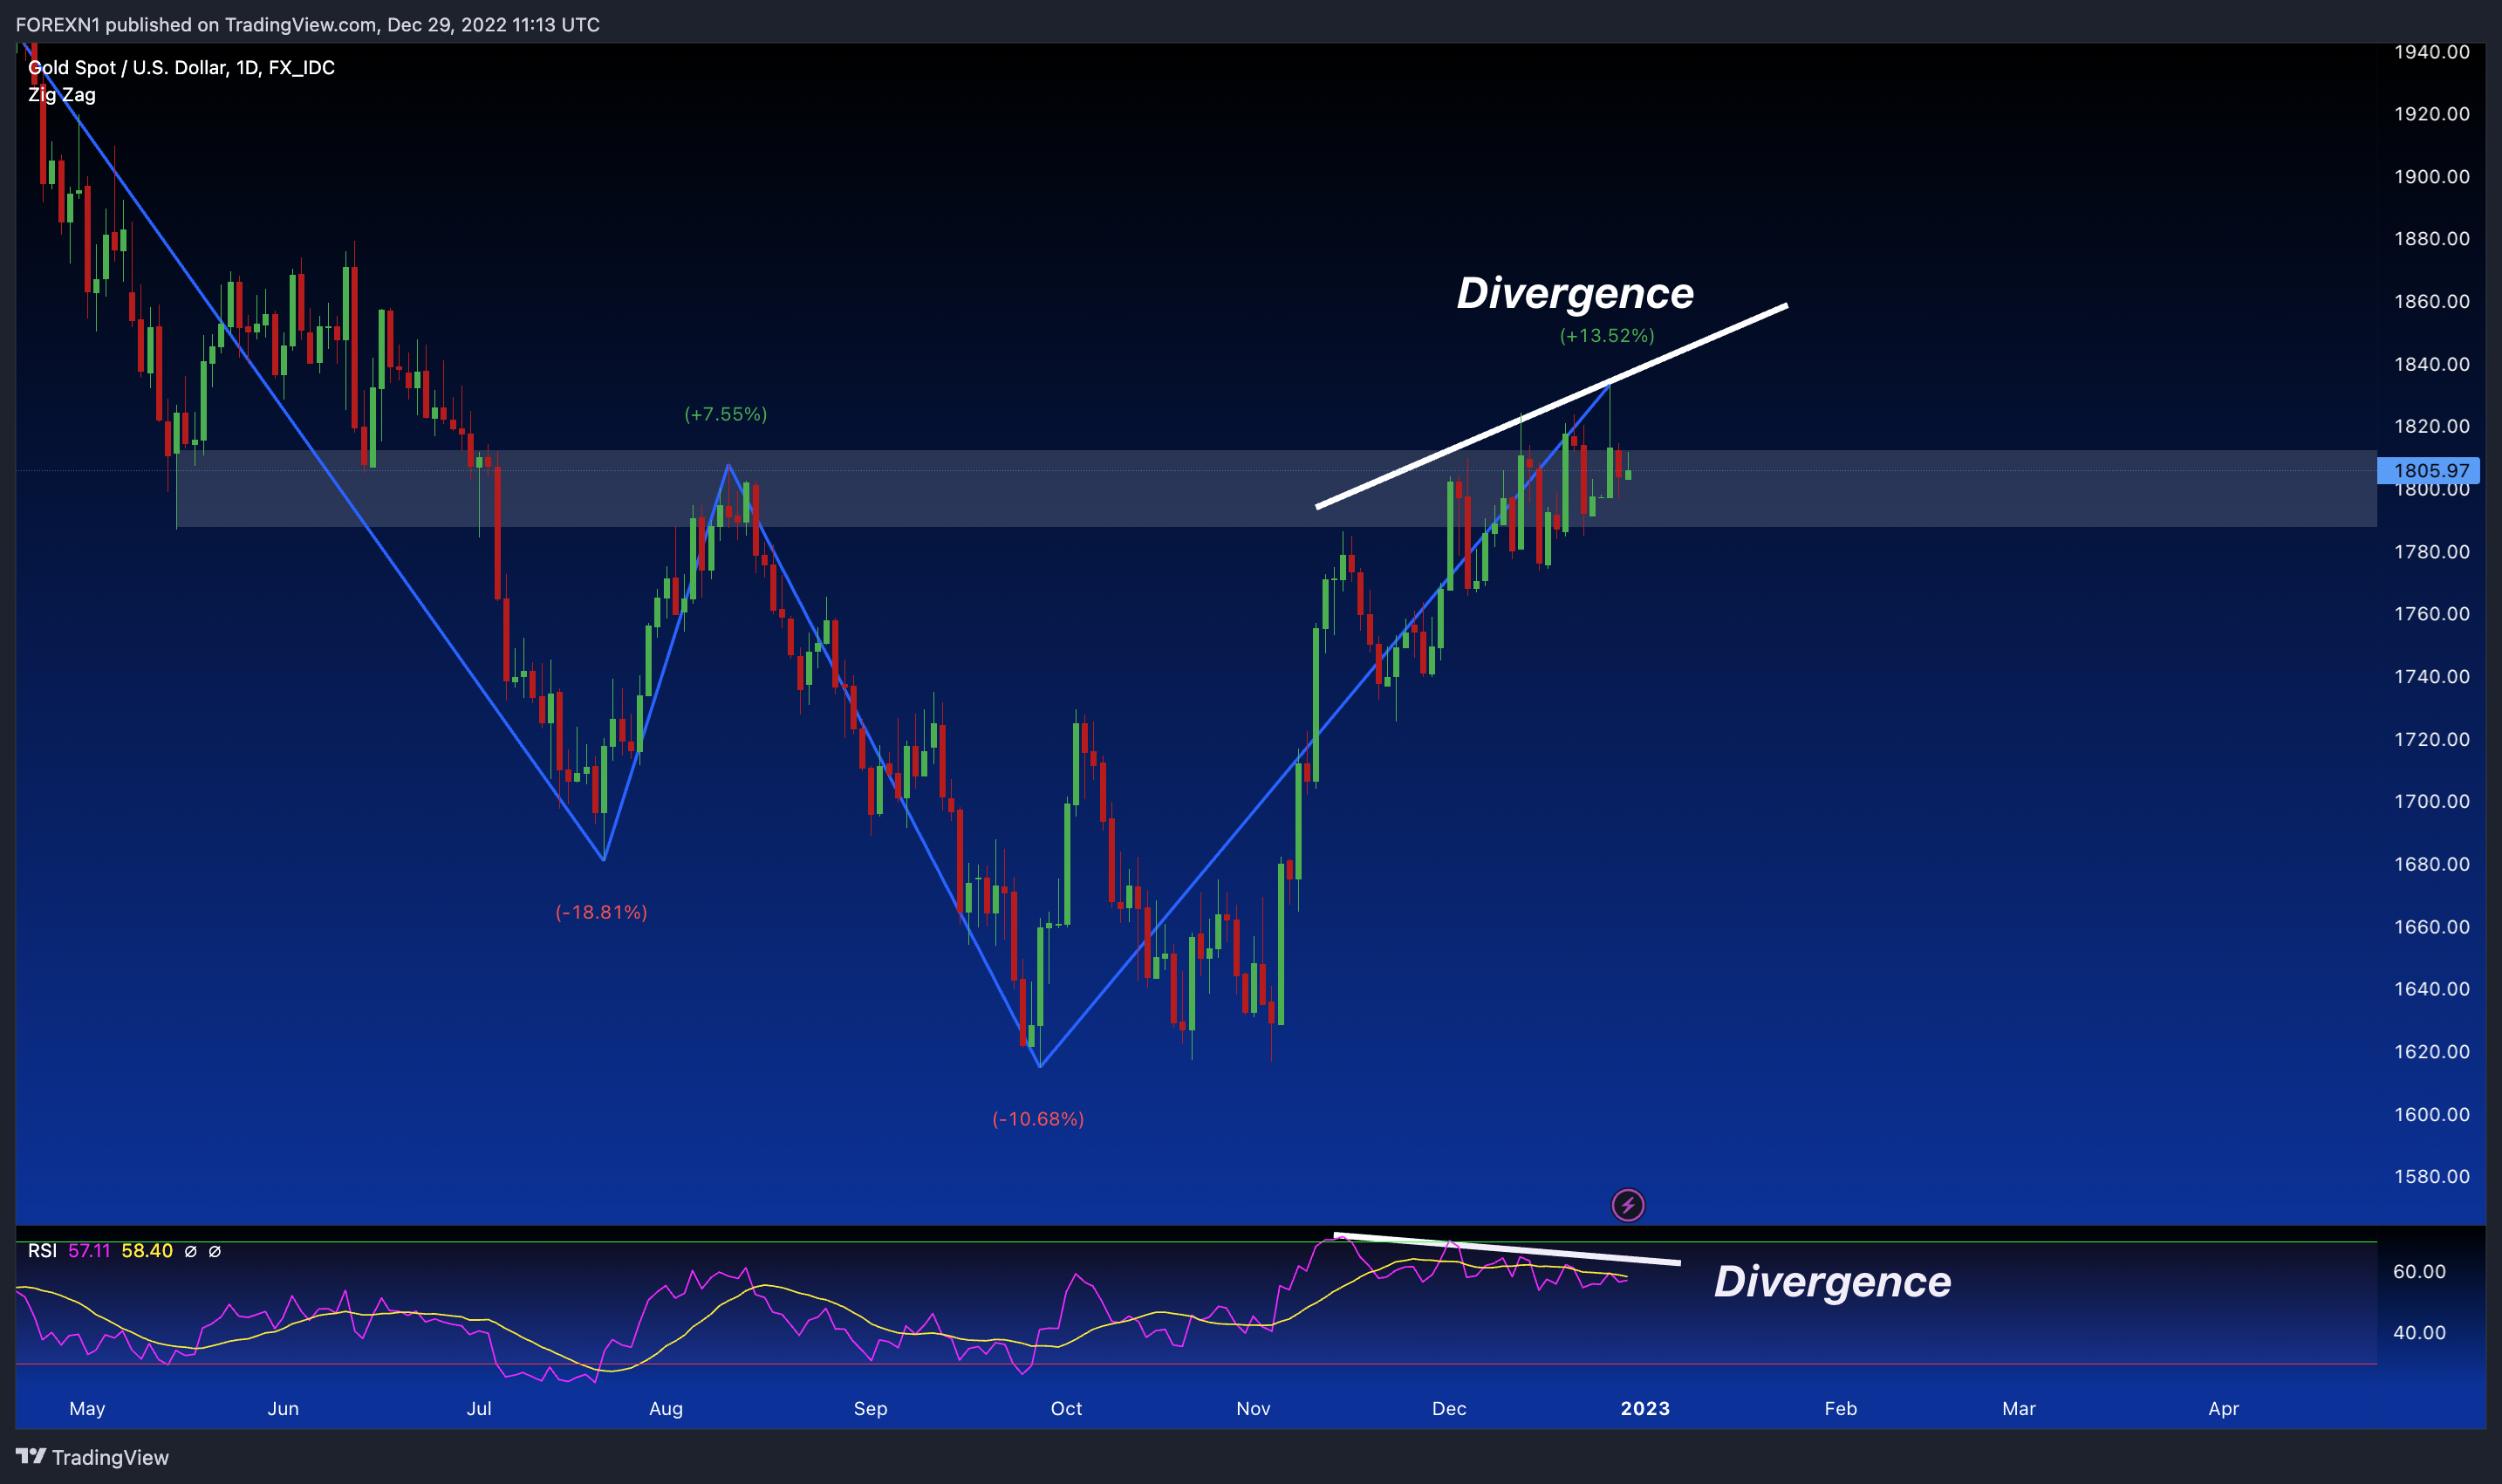Click the 1640.00 price axis label
2502x1484 pixels.
pos(2431,989)
